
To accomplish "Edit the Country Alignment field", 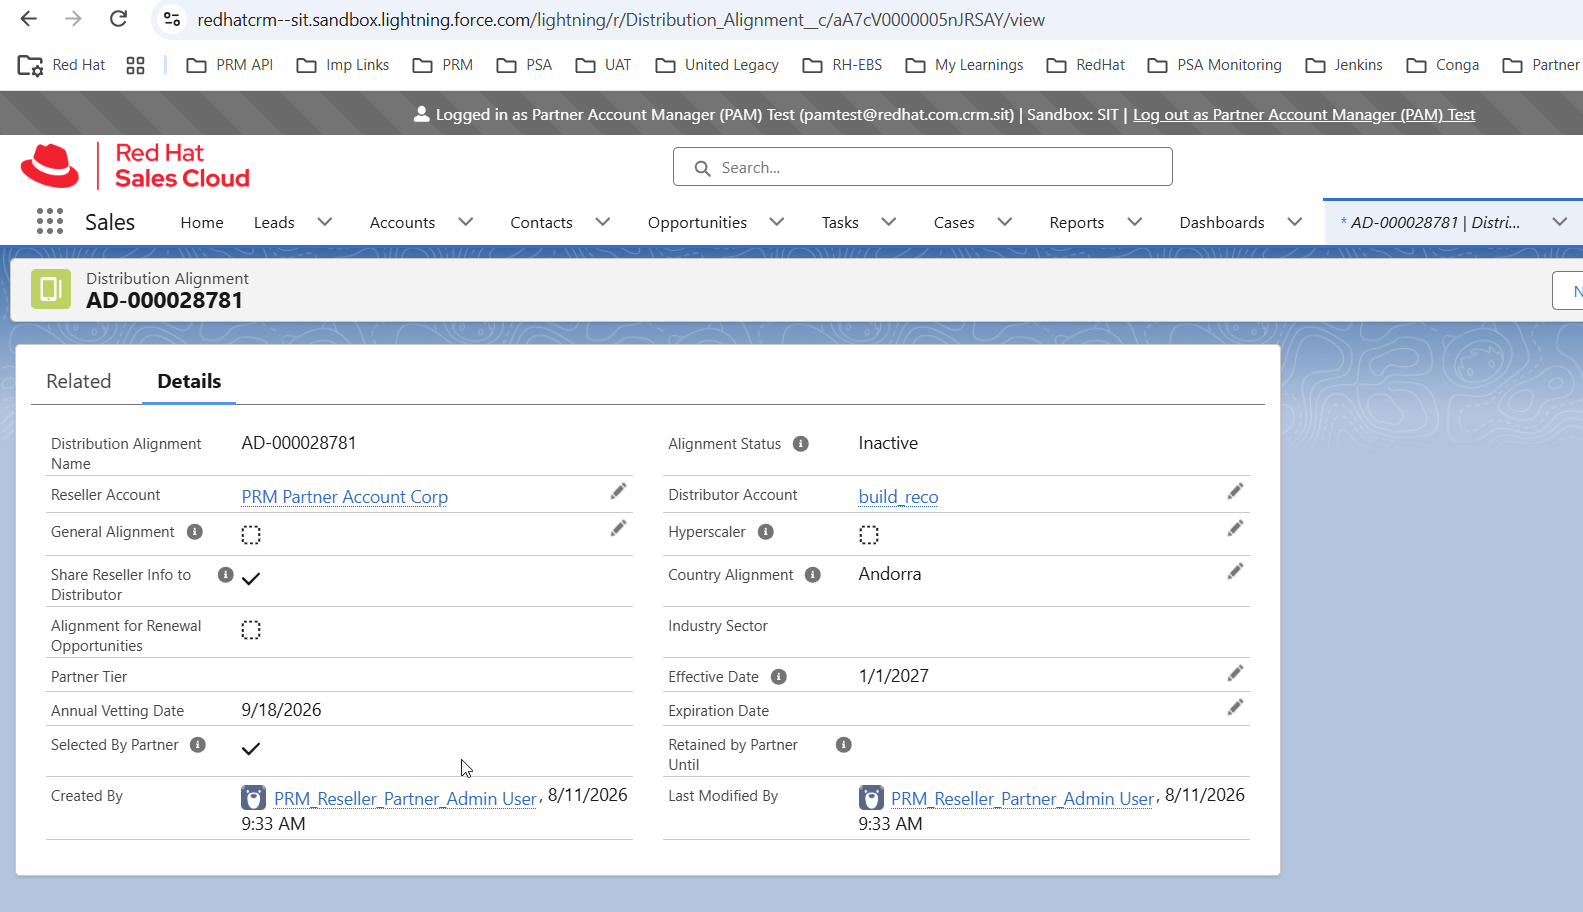I will (x=1236, y=571).
